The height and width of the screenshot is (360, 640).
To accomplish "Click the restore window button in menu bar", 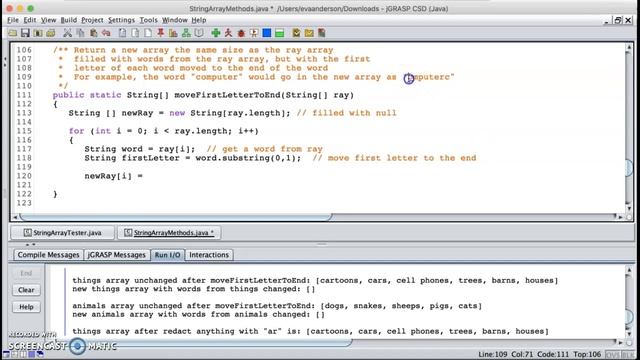I will [x=618, y=20].
